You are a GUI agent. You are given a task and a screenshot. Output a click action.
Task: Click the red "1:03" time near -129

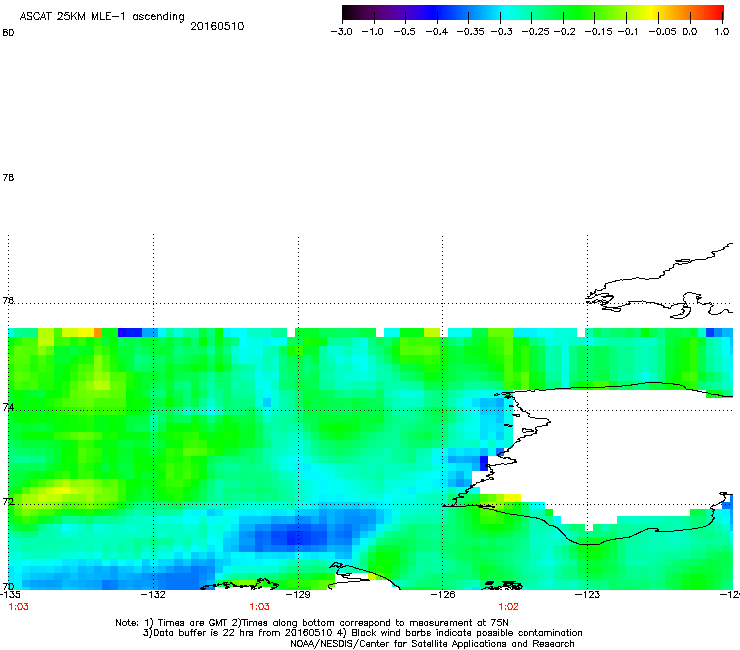tap(260, 607)
